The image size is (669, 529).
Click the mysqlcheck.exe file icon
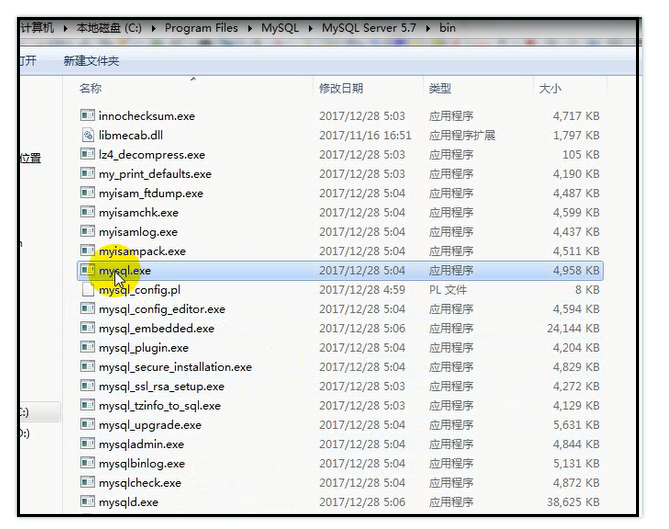click(x=87, y=482)
